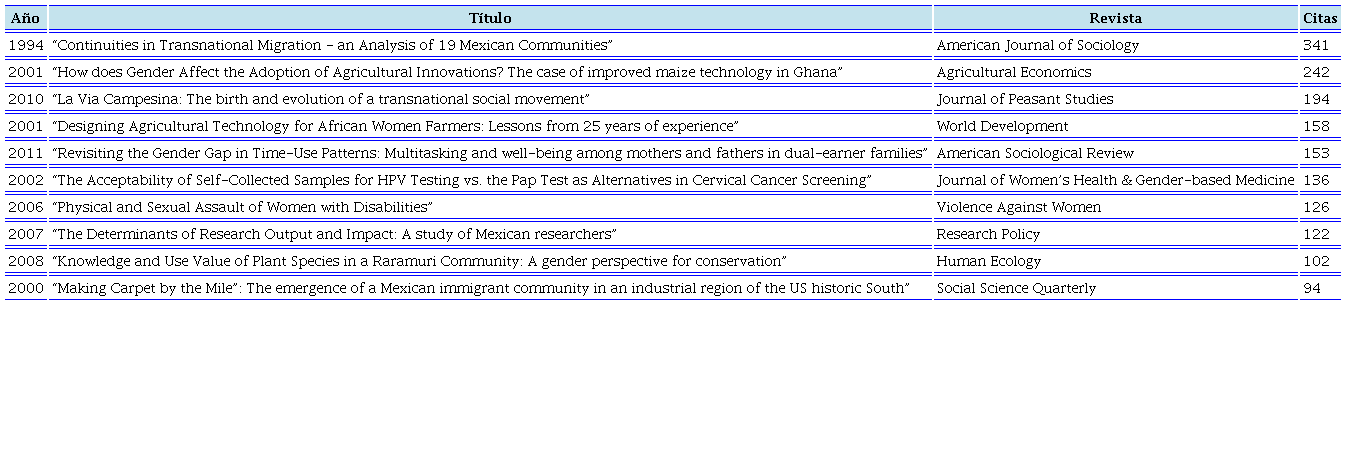Image resolution: width=1346 pixels, height=475 pixels.
Task: Click the La Via Campesina article title
Action: [320, 99]
